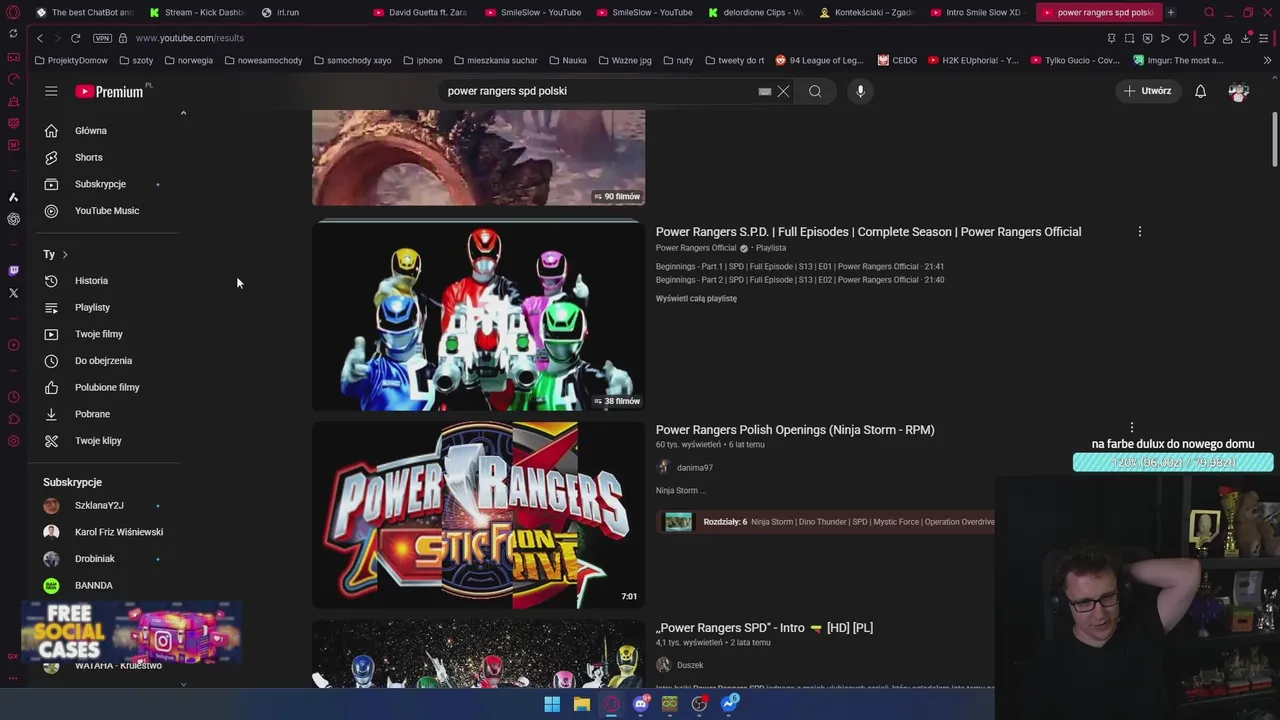Open Beginnings Part 1 episode entry

pyautogui.click(x=800, y=267)
